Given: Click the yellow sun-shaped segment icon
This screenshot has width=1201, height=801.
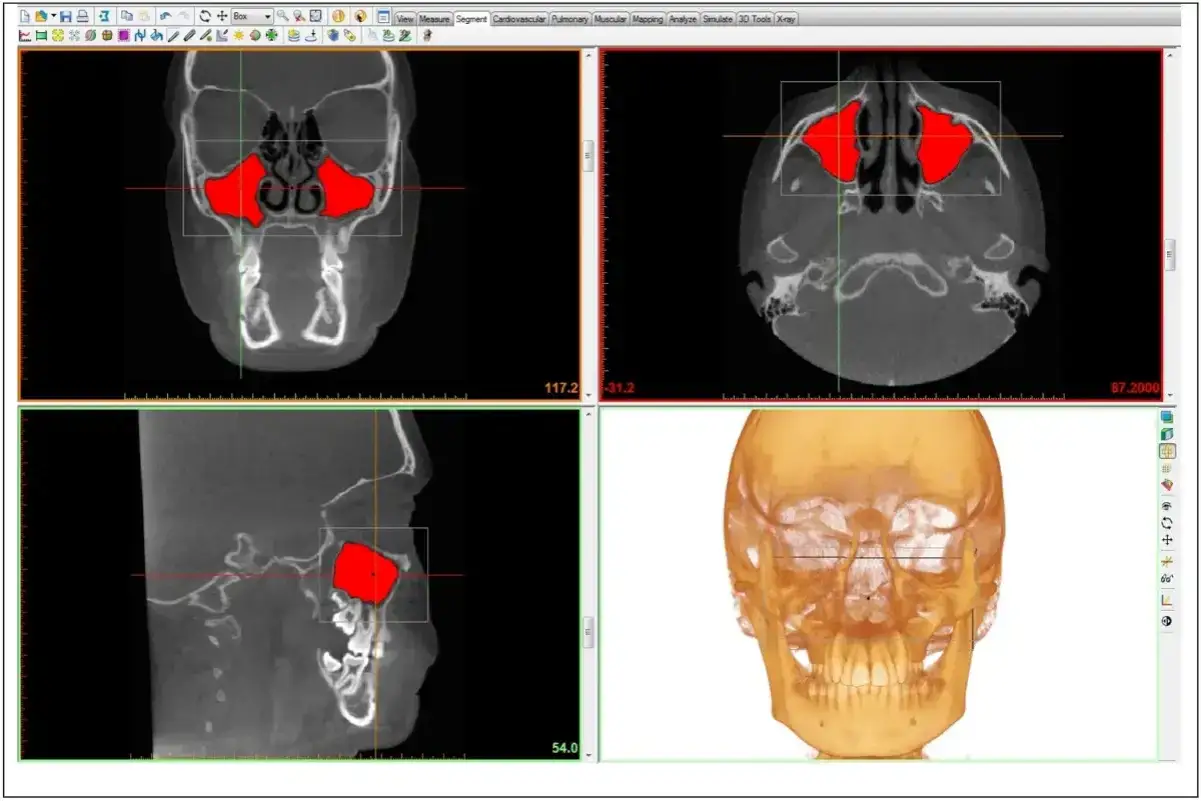Looking at the screenshot, I should coord(239,35).
